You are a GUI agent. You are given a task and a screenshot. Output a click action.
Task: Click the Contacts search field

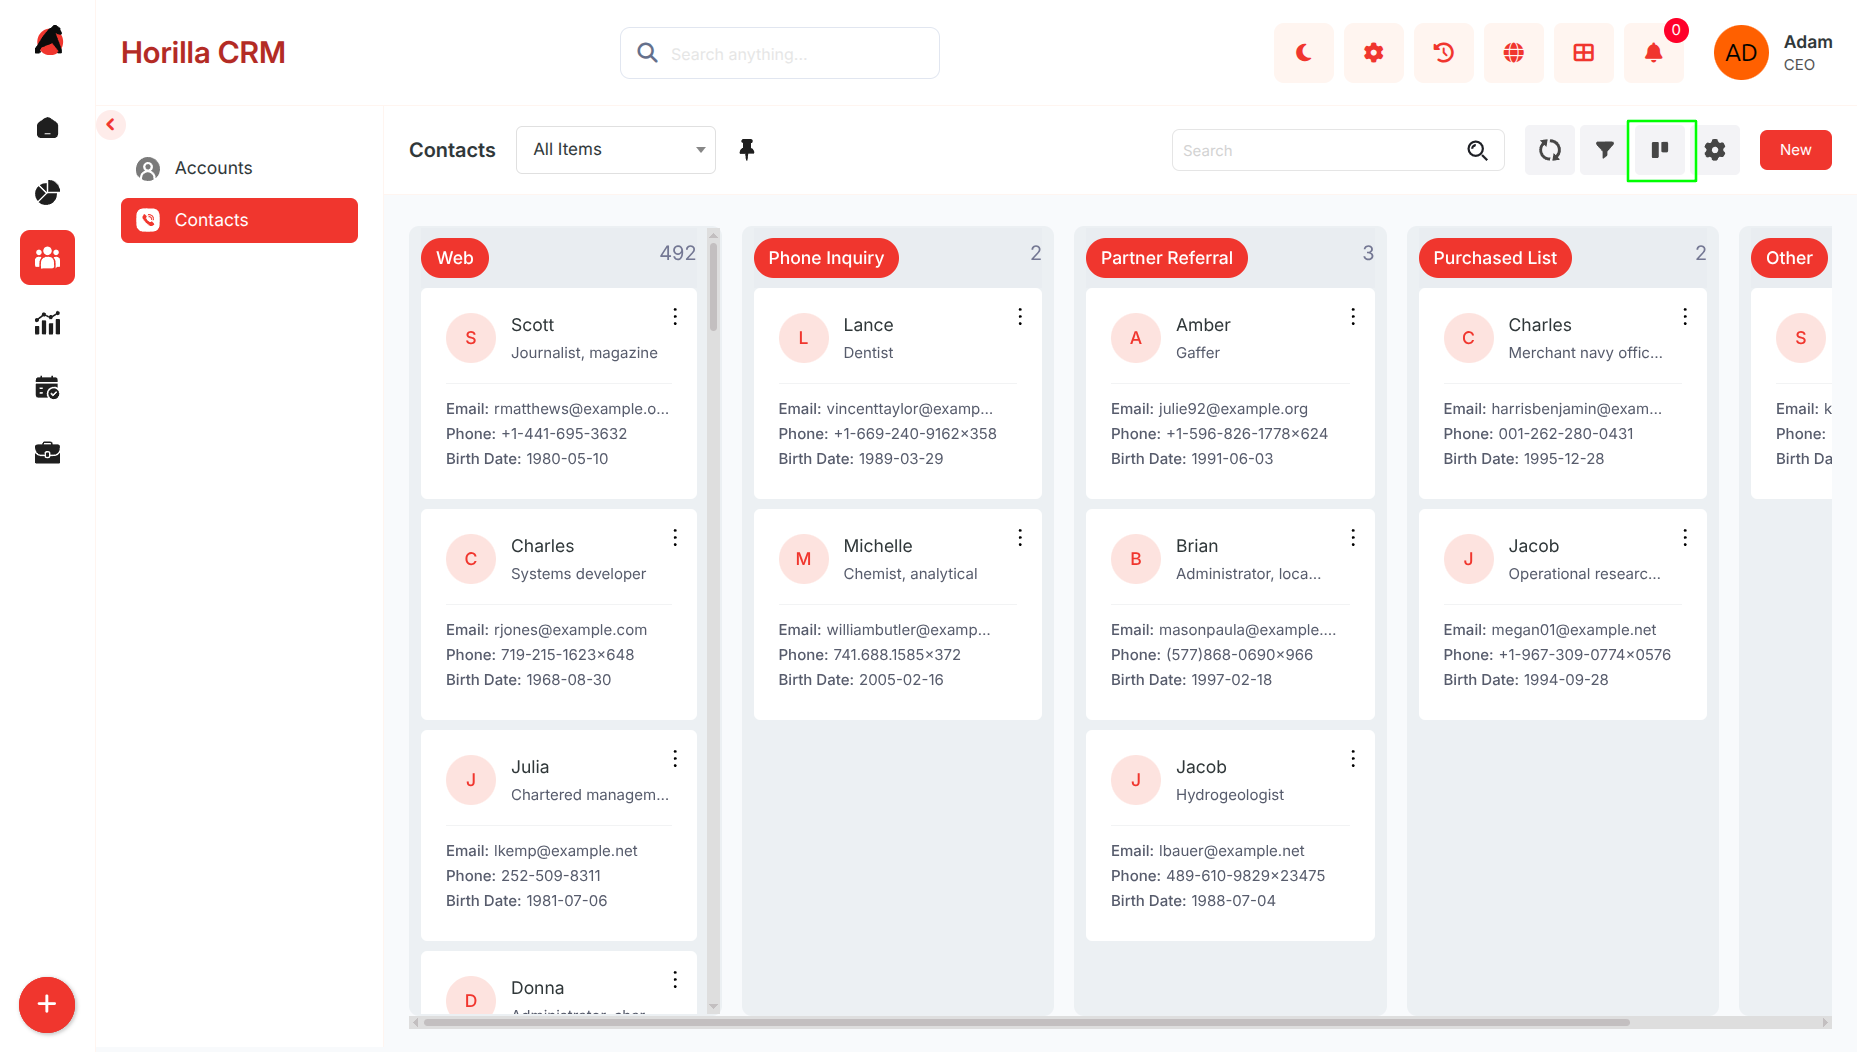[1338, 150]
